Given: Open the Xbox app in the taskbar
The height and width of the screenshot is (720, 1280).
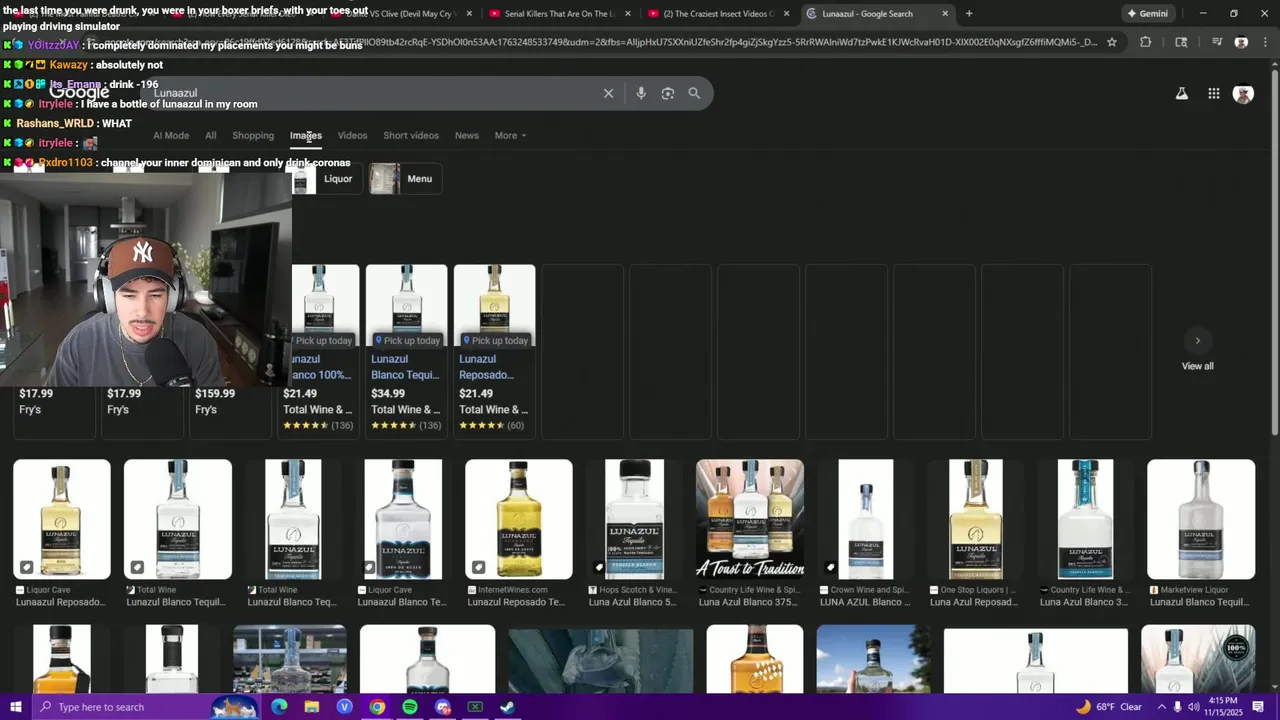Looking at the screenshot, I should click(x=475, y=707).
